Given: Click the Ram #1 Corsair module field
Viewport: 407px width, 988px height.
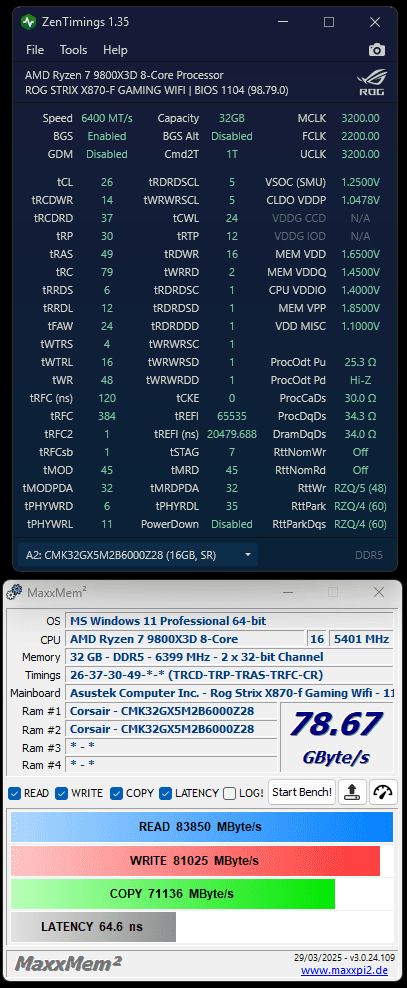Looking at the screenshot, I should tap(171, 711).
